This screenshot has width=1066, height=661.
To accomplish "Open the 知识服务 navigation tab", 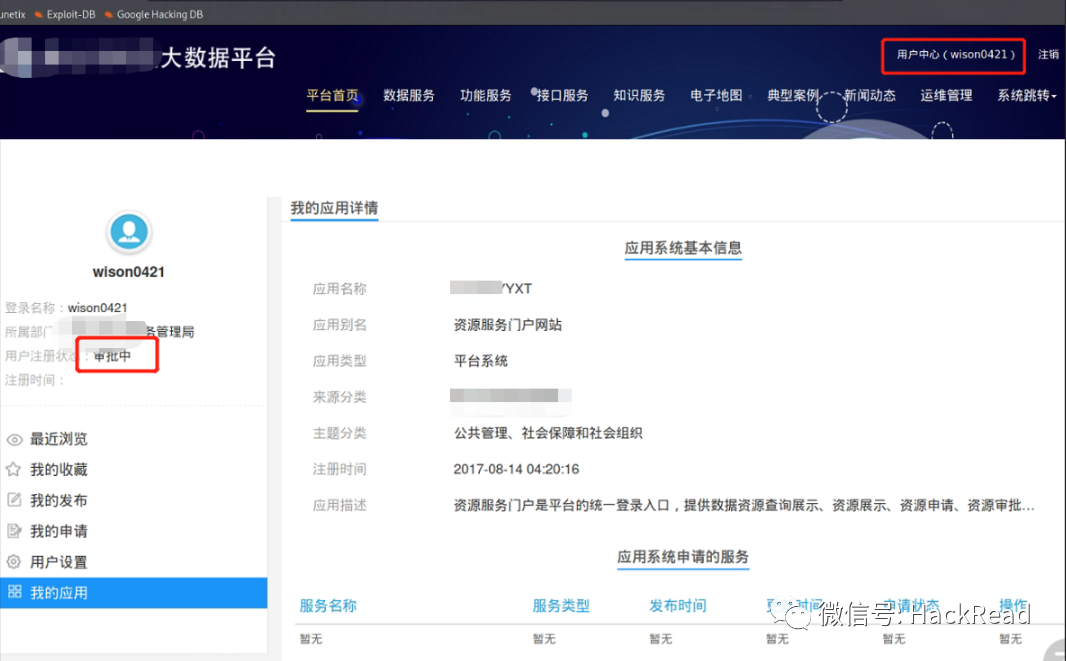I will [x=639, y=95].
